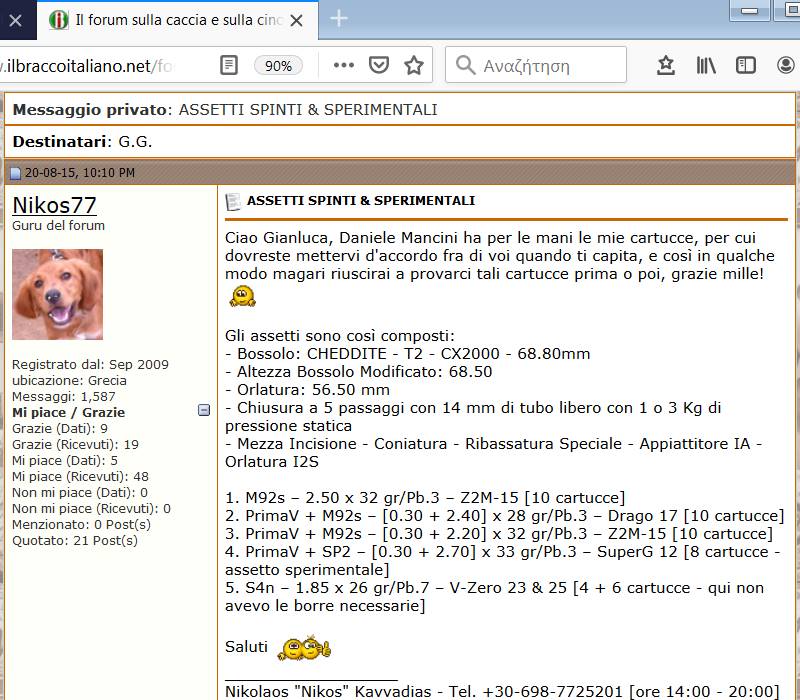The width and height of the screenshot is (800, 700).
Task: Click 'Mi piace (Dati): 5' entry
Action: coord(65,460)
